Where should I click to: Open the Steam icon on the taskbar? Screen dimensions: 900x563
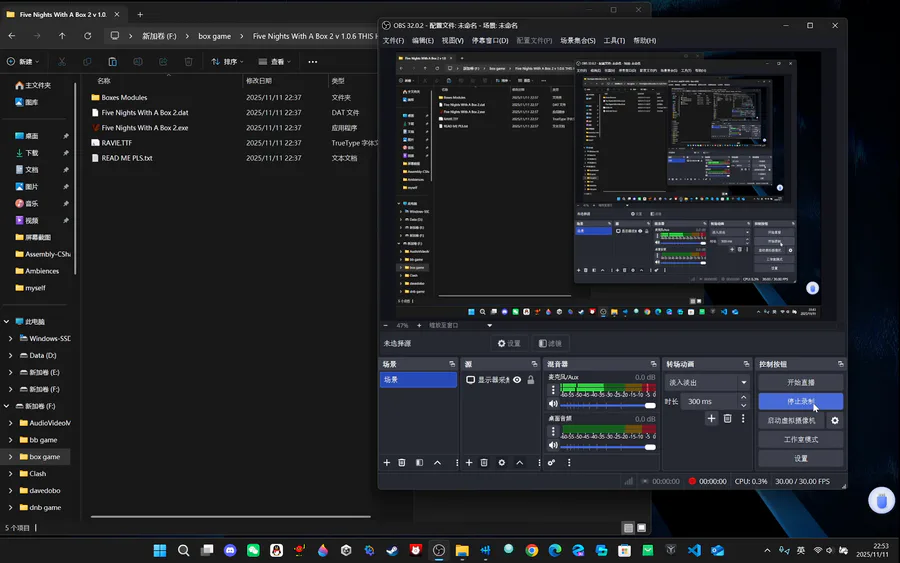(x=392, y=550)
